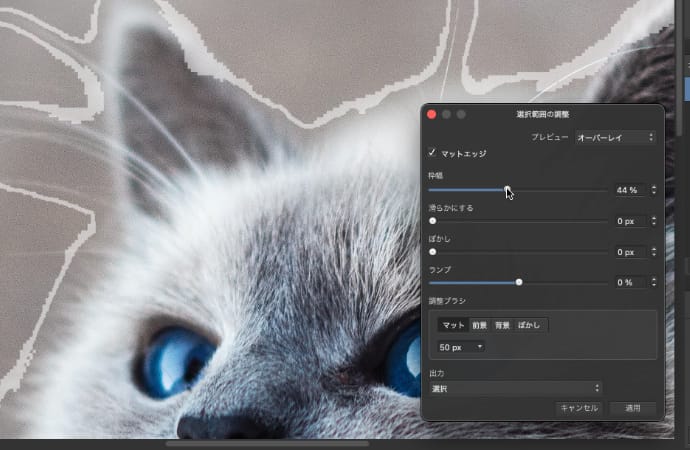Select the 前景 adjustment brush mode
This screenshot has height=450, width=690.
pyautogui.click(x=479, y=325)
